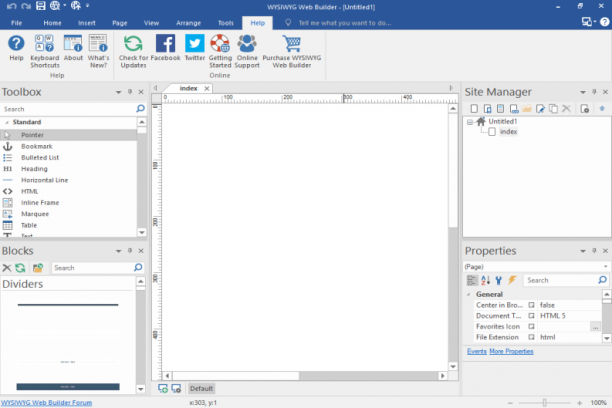
Task: Switch to the Insert ribbon tab
Action: (87, 23)
